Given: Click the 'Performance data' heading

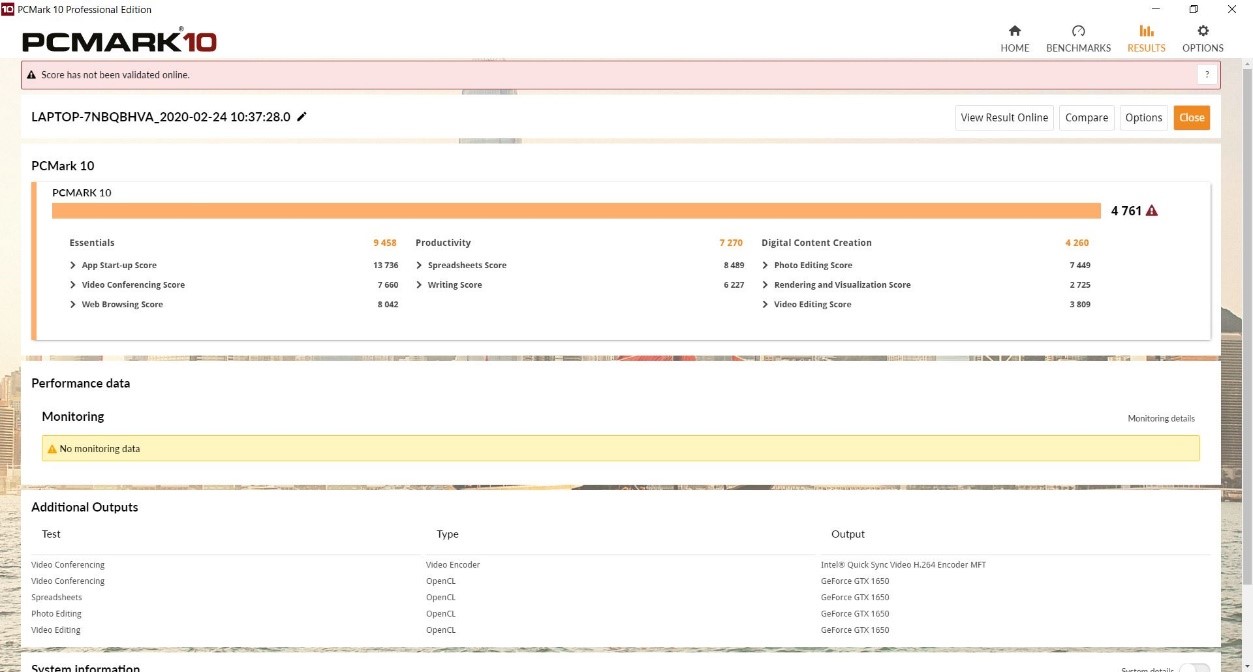Looking at the screenshot, I should [x=81, y=383].
